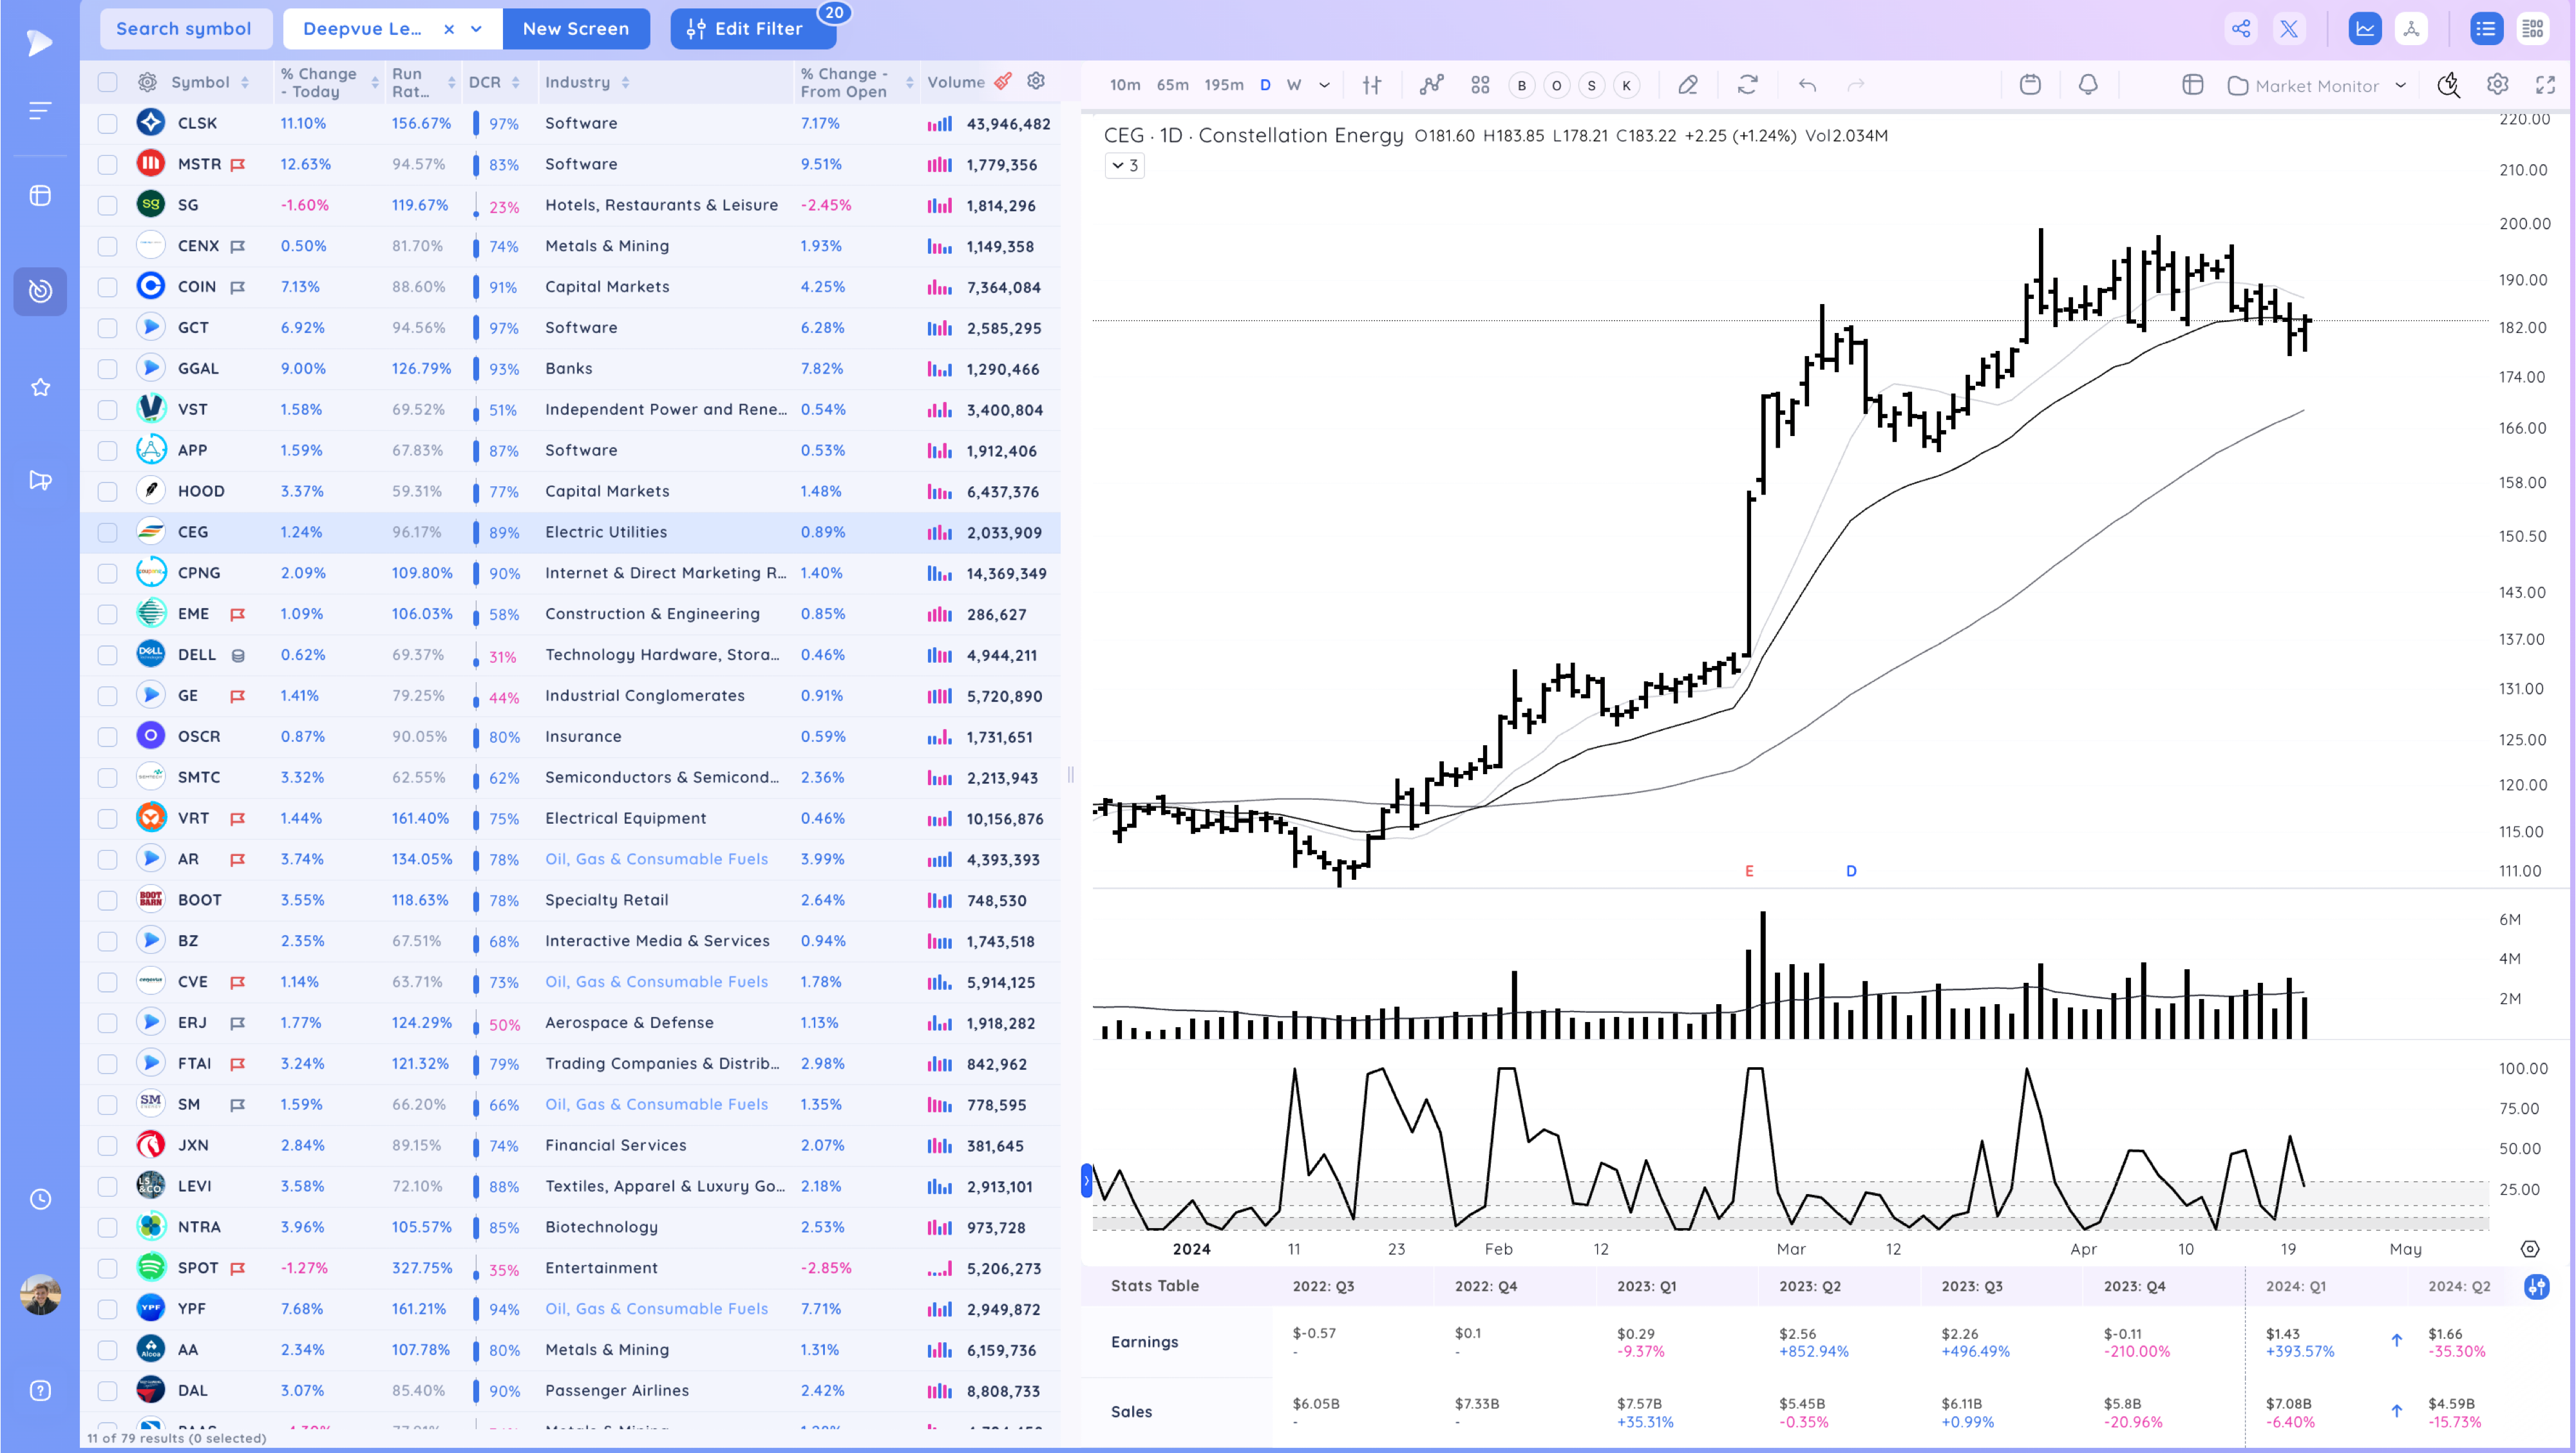
Task: Open the favorites star sidebar icon
Action: point(40,387)
